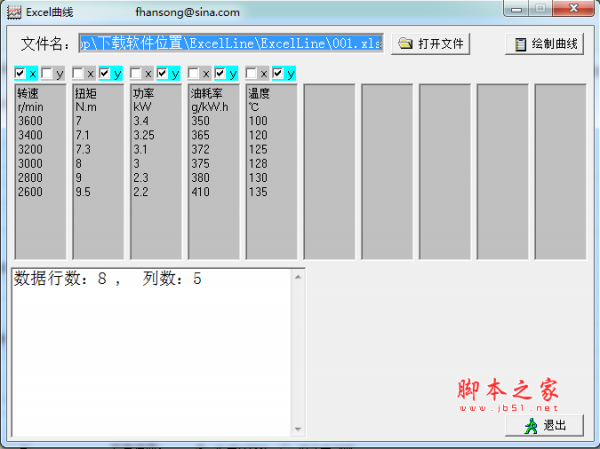This screenshot has height=449, width=600.
Task: Click the g/kW.h unit text
Action: coord(210,107)
